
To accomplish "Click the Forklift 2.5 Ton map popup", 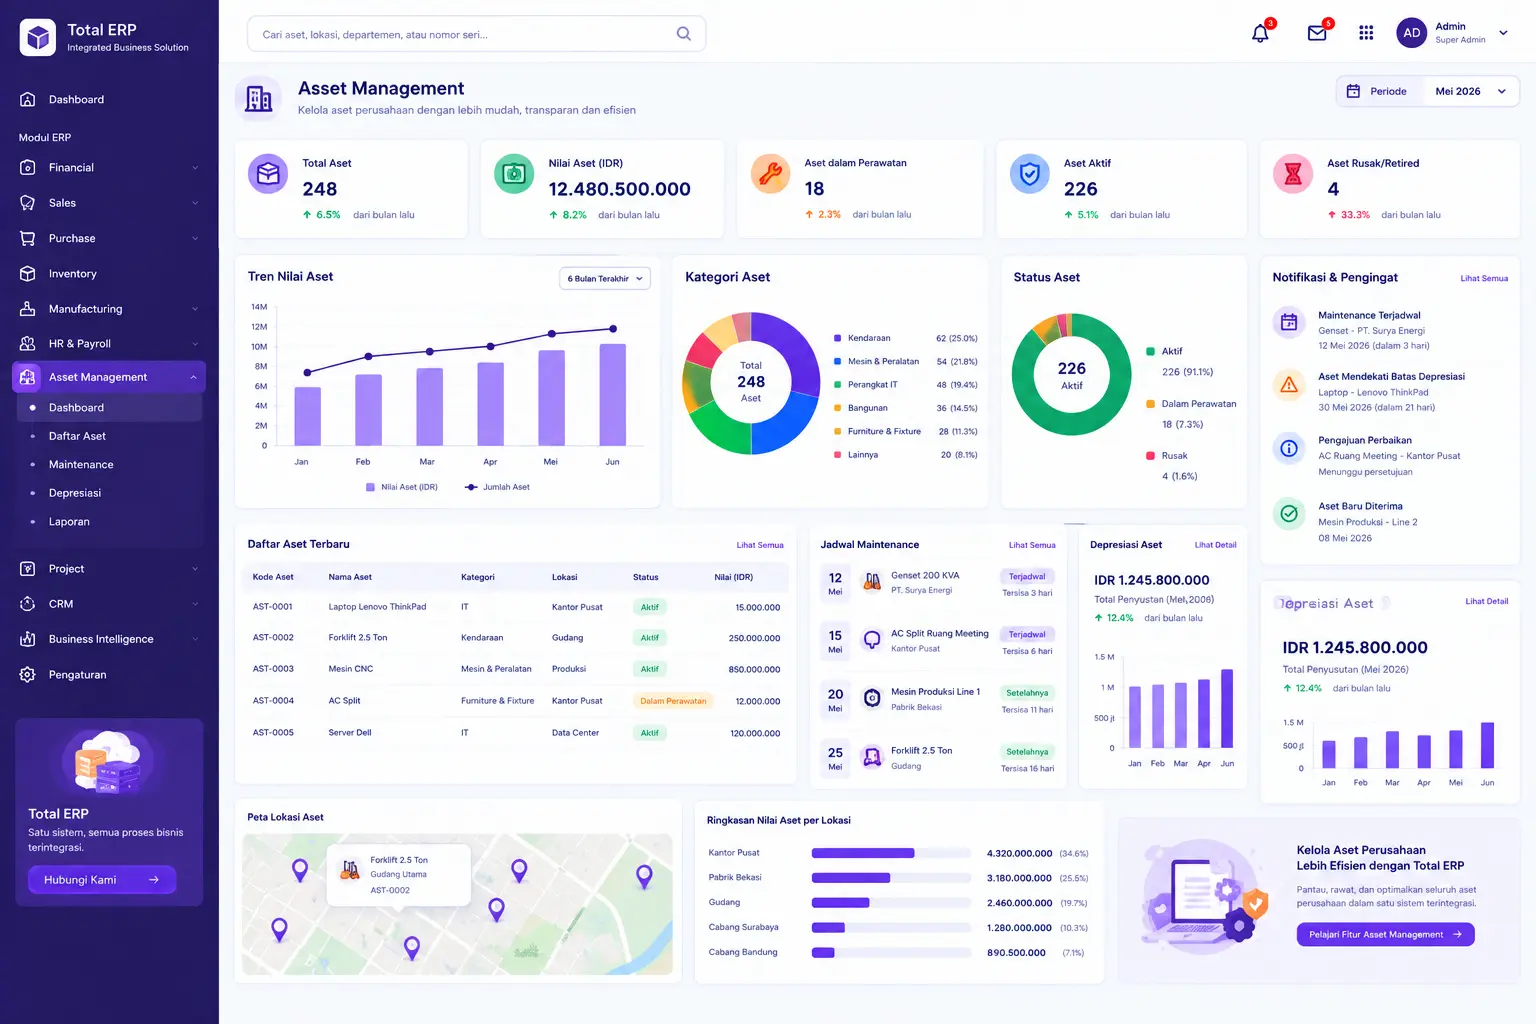I will tap(399, 875).
